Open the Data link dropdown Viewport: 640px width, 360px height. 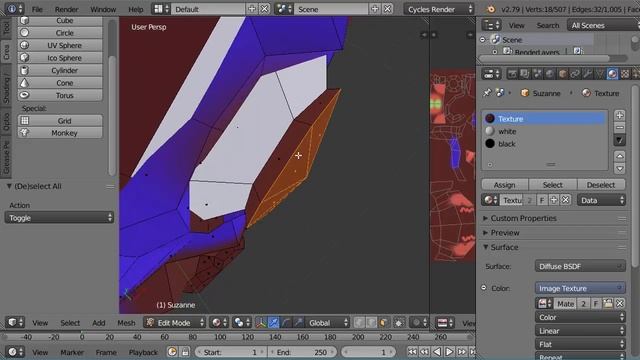point(601,200)
